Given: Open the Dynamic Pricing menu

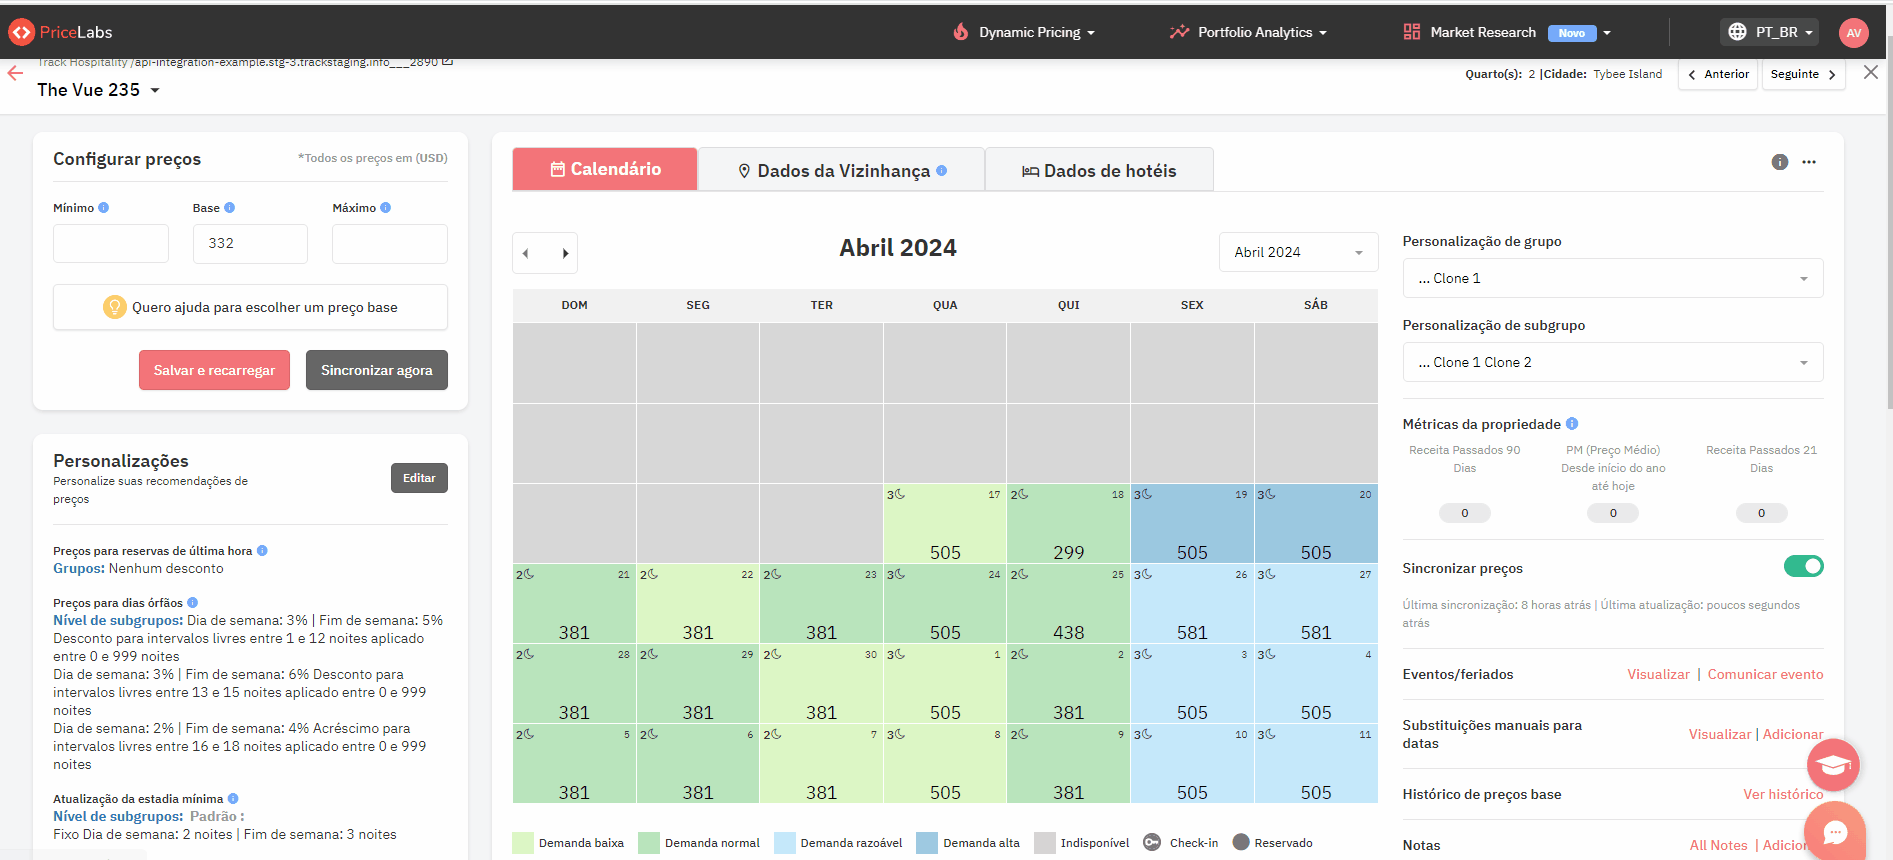Looking at the screenshot, I should pyautogui.click(x=1024, y=32).
